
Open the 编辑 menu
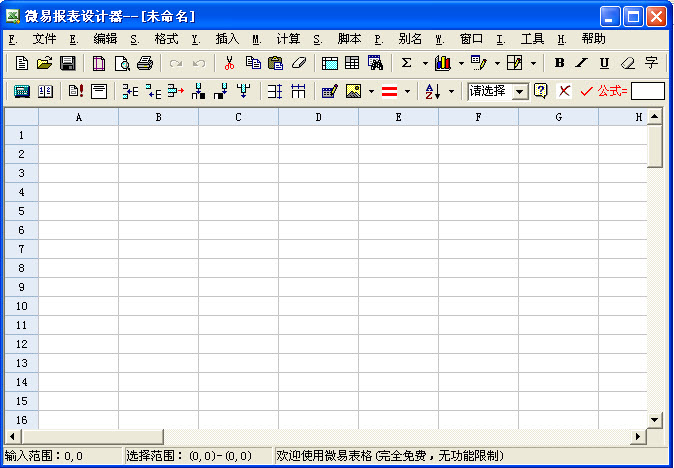point(105,39)
